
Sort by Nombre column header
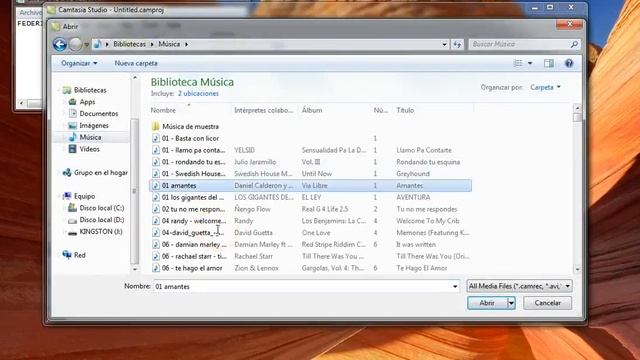point(163,110)
